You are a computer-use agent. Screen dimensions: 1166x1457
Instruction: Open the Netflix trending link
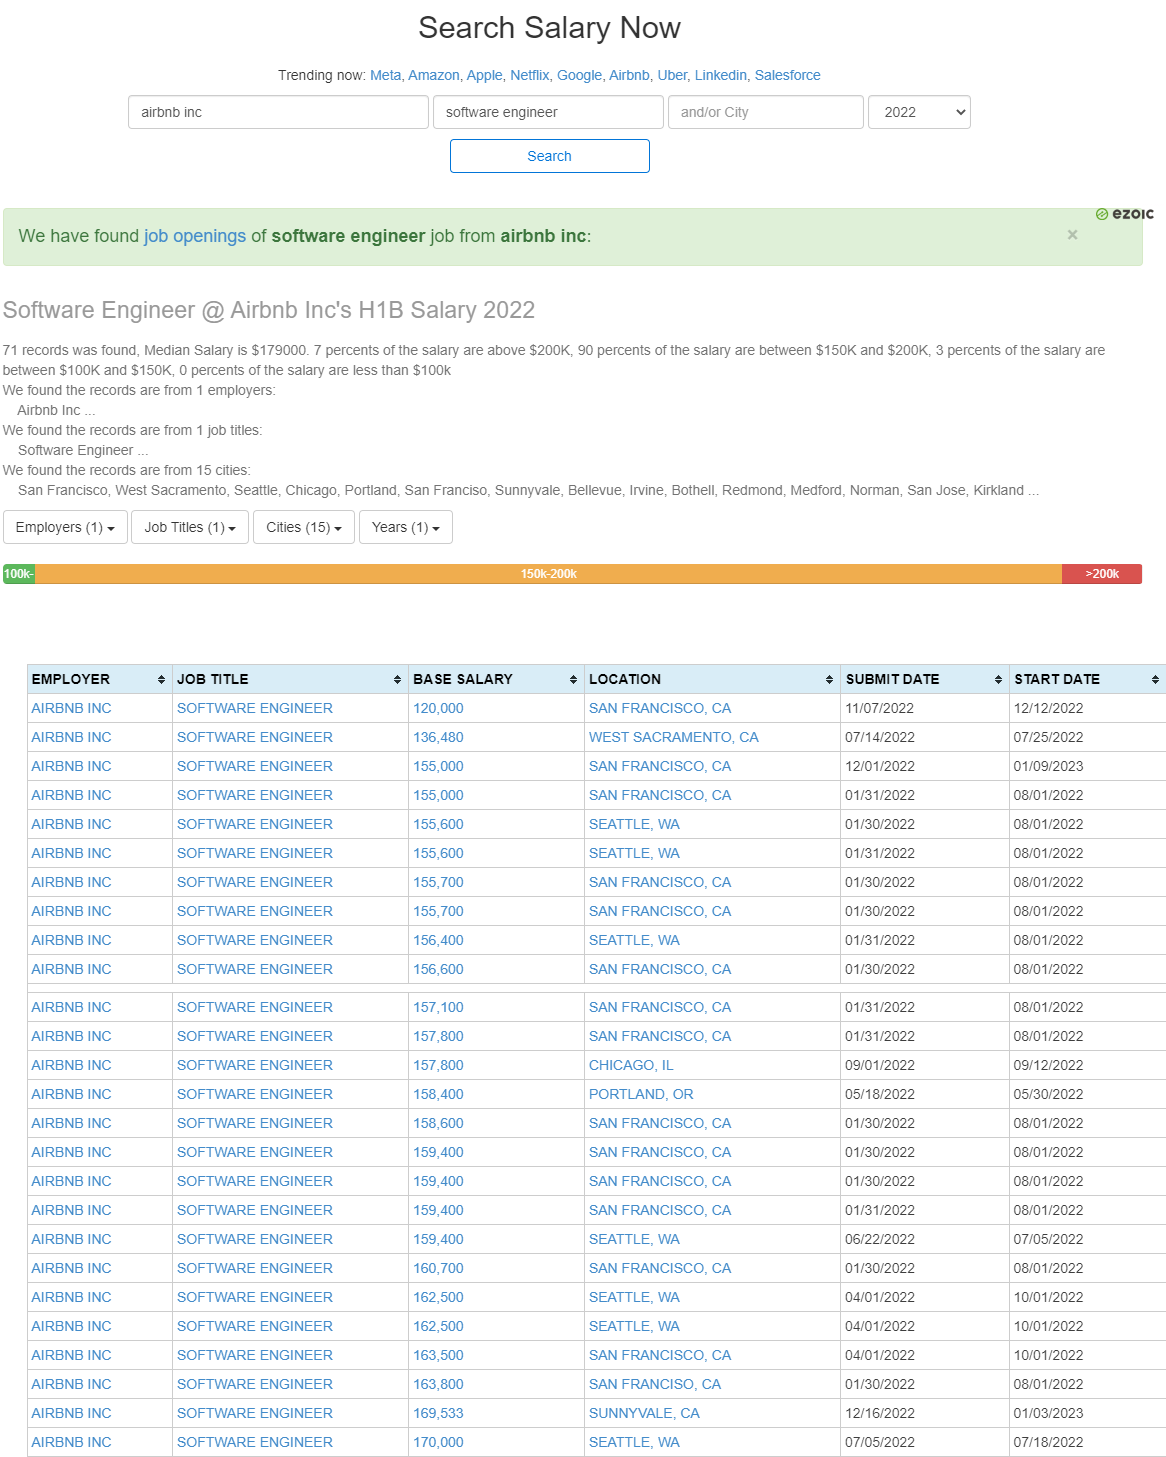click(x=529, y=75)
